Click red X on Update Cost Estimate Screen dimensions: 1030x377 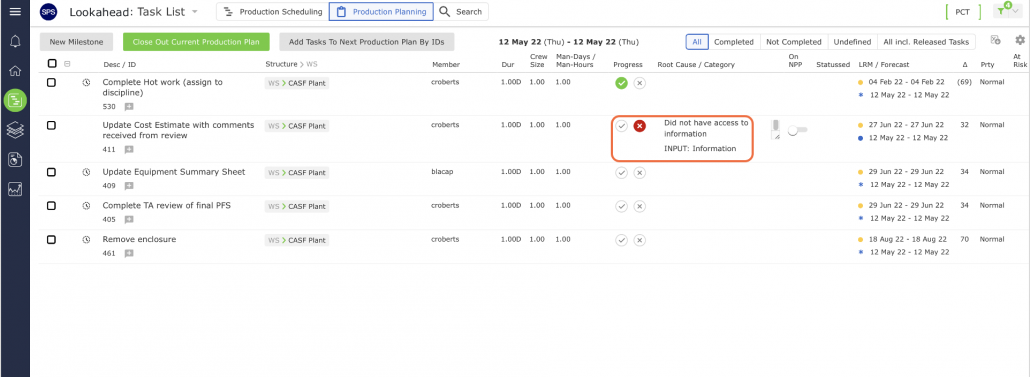coord(640,126)
